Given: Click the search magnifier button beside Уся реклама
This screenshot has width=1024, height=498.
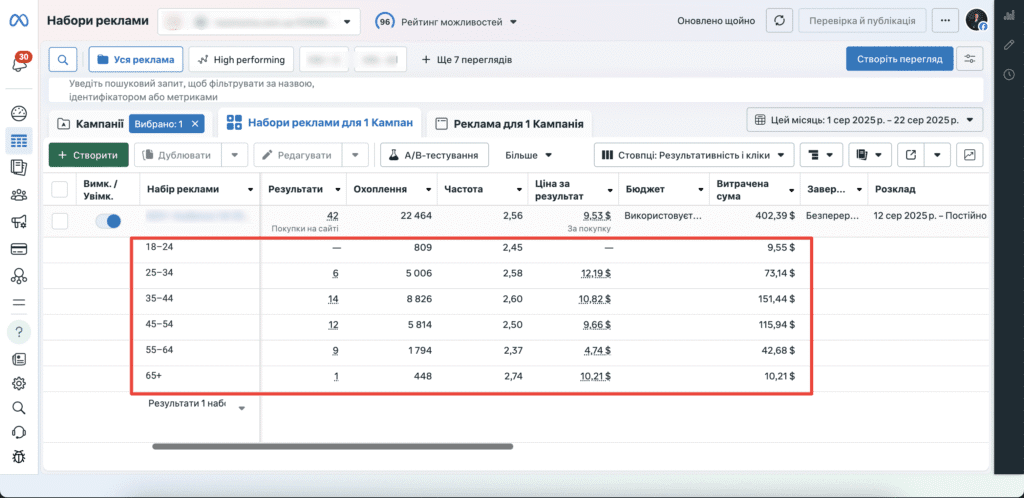Looking at the screenshot, I should click(63, 59).
